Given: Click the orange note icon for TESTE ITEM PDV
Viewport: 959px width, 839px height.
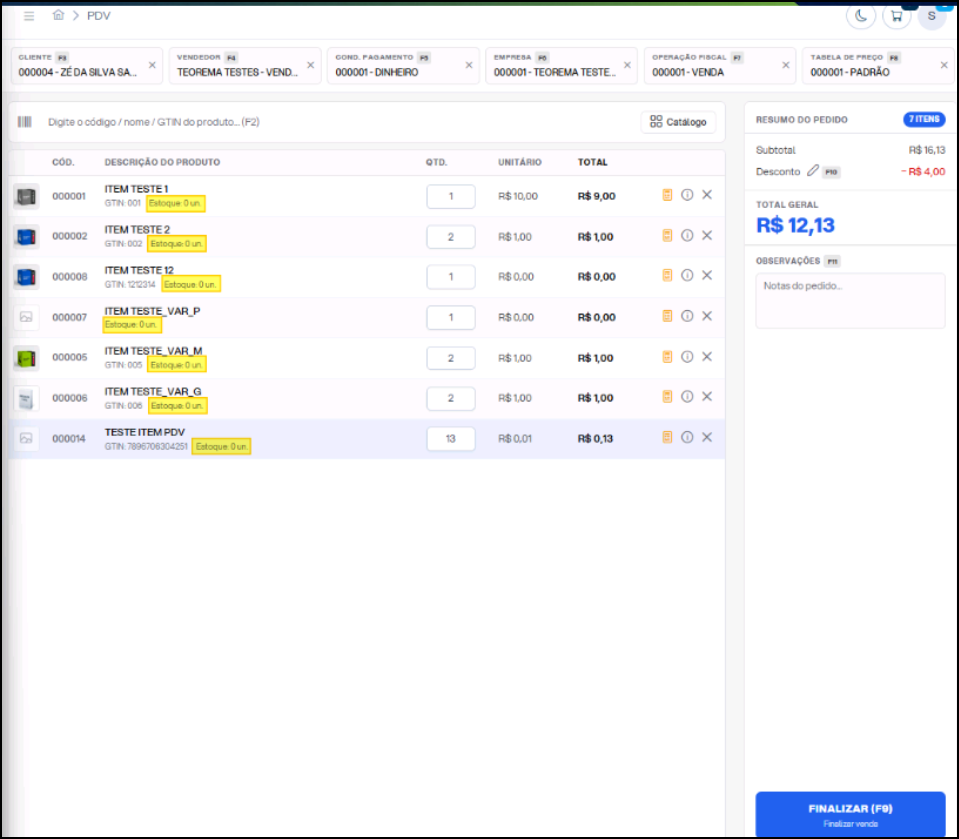Looking at the screenshot, I should (667, 437).
